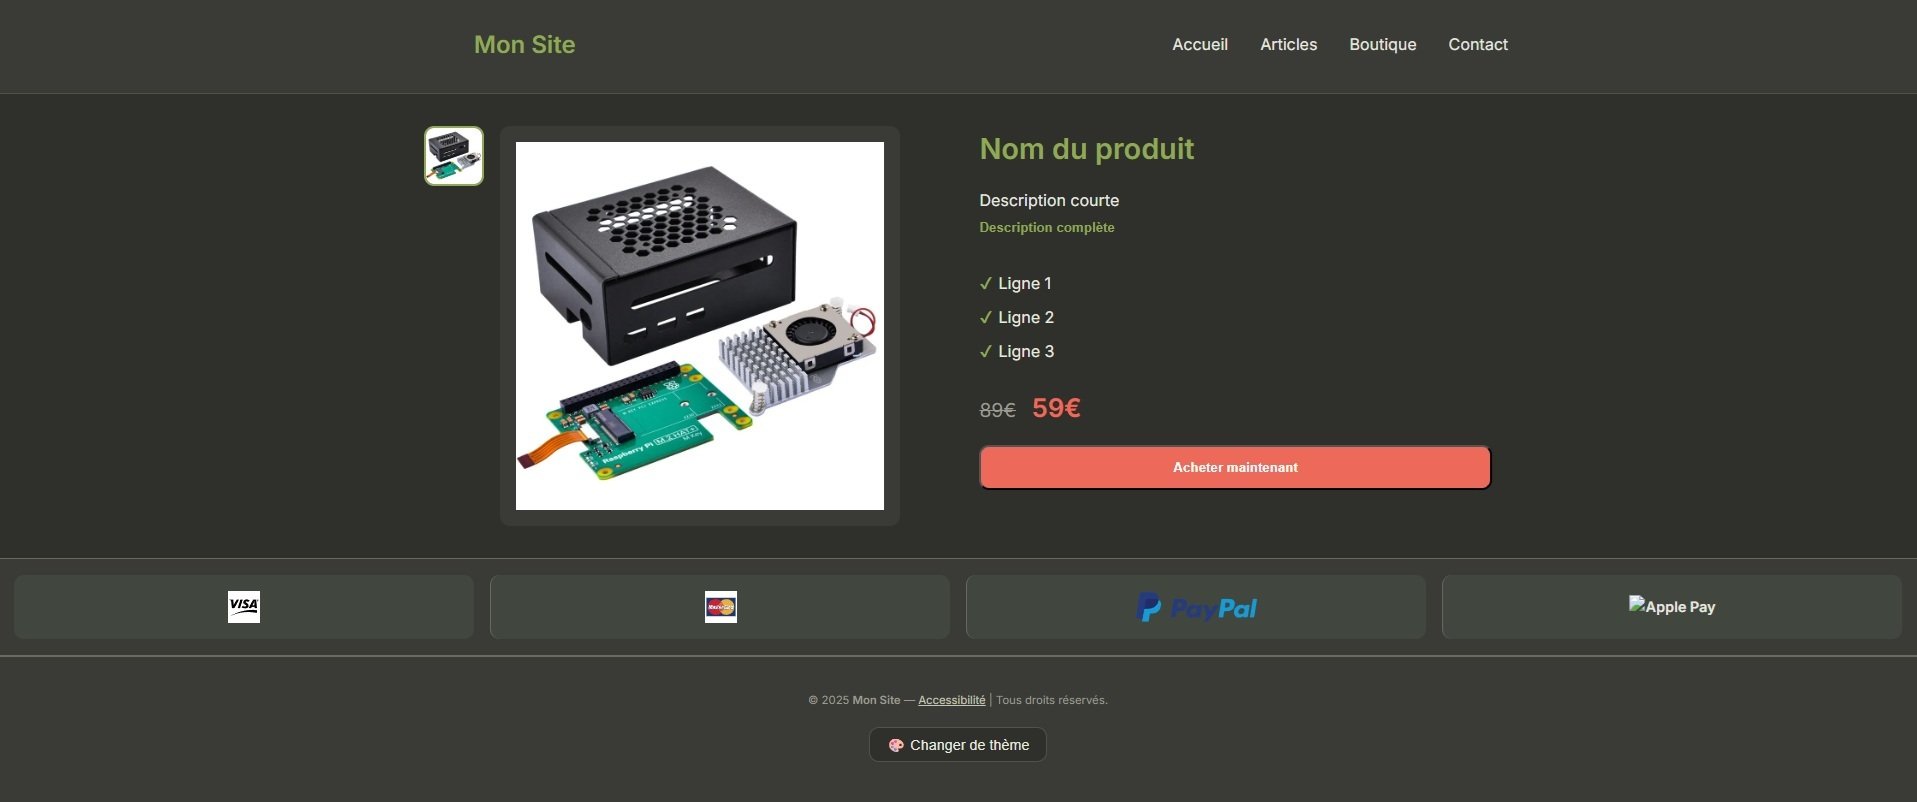Image resolution: width=1917 pixels, height=802 pixels.
Task: Click the large Raspberry Pi product image
Action: point(700,326)
